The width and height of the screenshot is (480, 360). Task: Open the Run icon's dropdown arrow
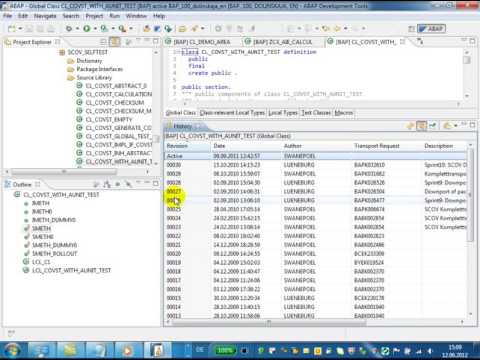95,29
